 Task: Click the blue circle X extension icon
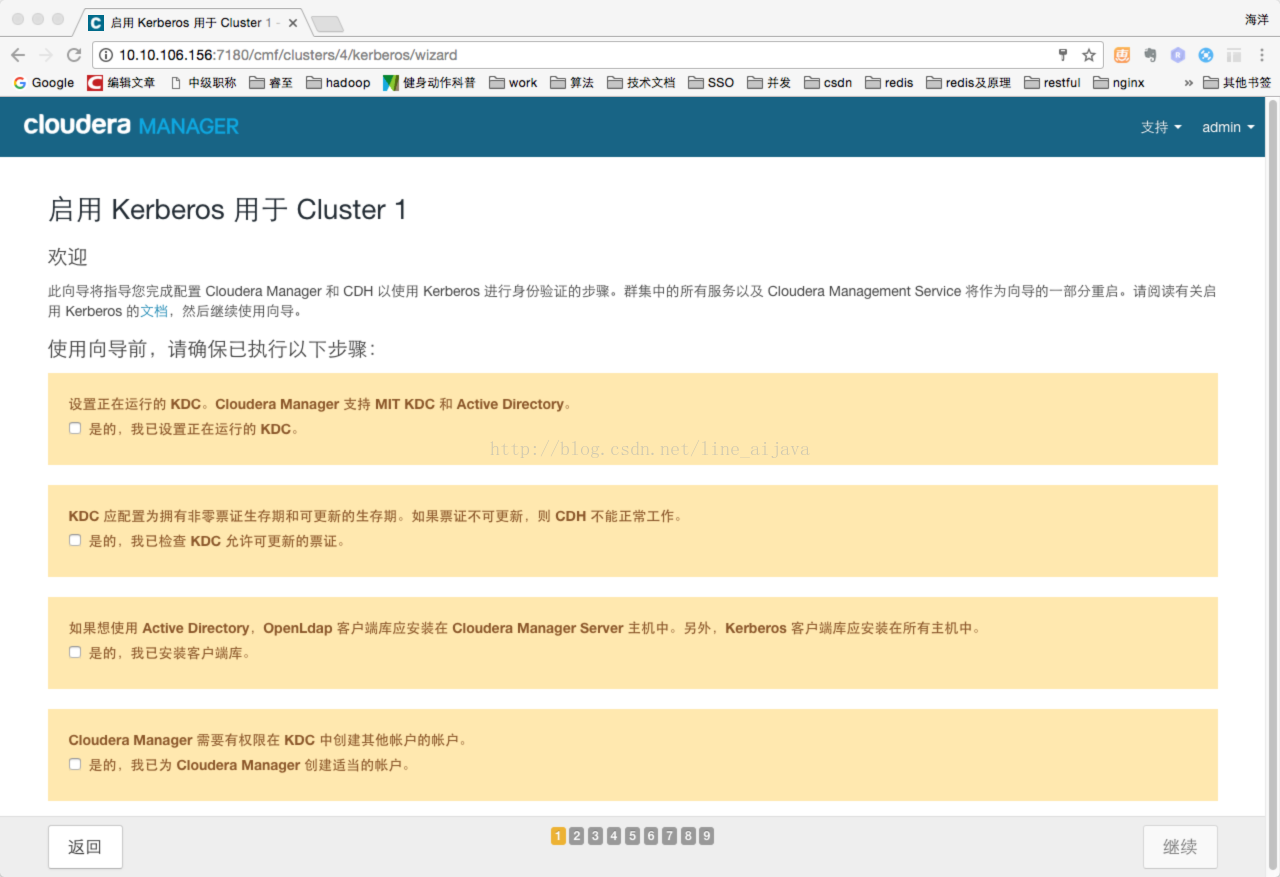point(1206,55)
